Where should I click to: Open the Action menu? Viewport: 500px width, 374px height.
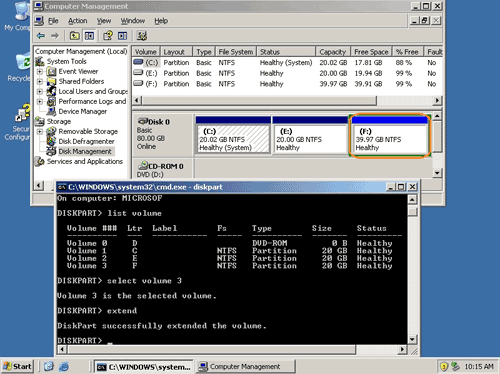[78, 21]
